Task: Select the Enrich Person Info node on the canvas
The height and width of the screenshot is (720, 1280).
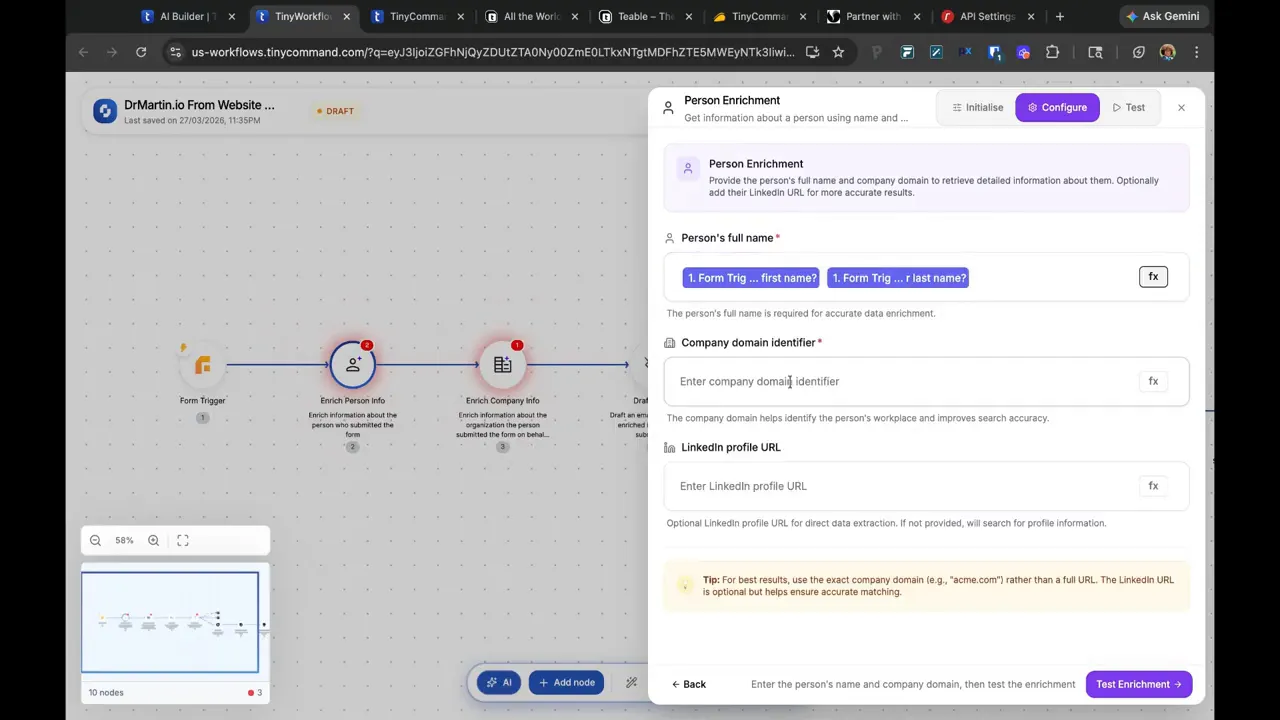Action: [x=352, y=363]
